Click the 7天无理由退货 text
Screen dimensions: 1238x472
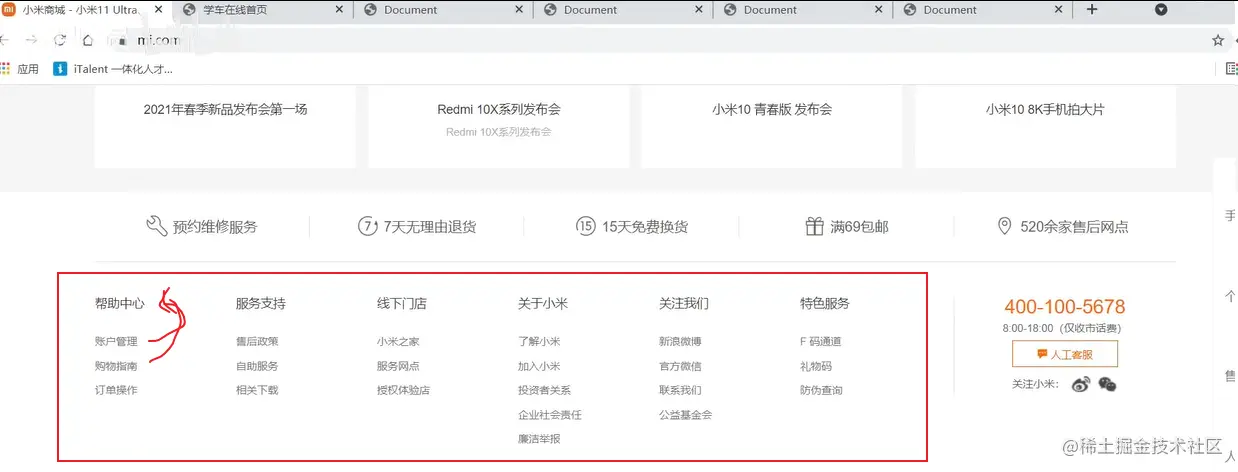tap(430, 227)
